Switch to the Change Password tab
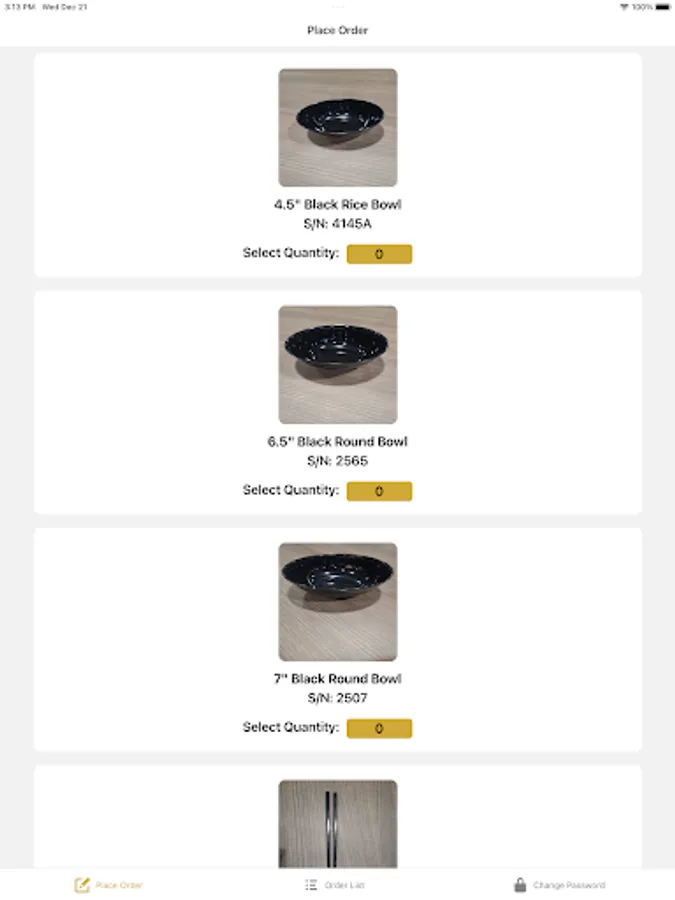Screen dimensions: 675x900 coord(569,885)
